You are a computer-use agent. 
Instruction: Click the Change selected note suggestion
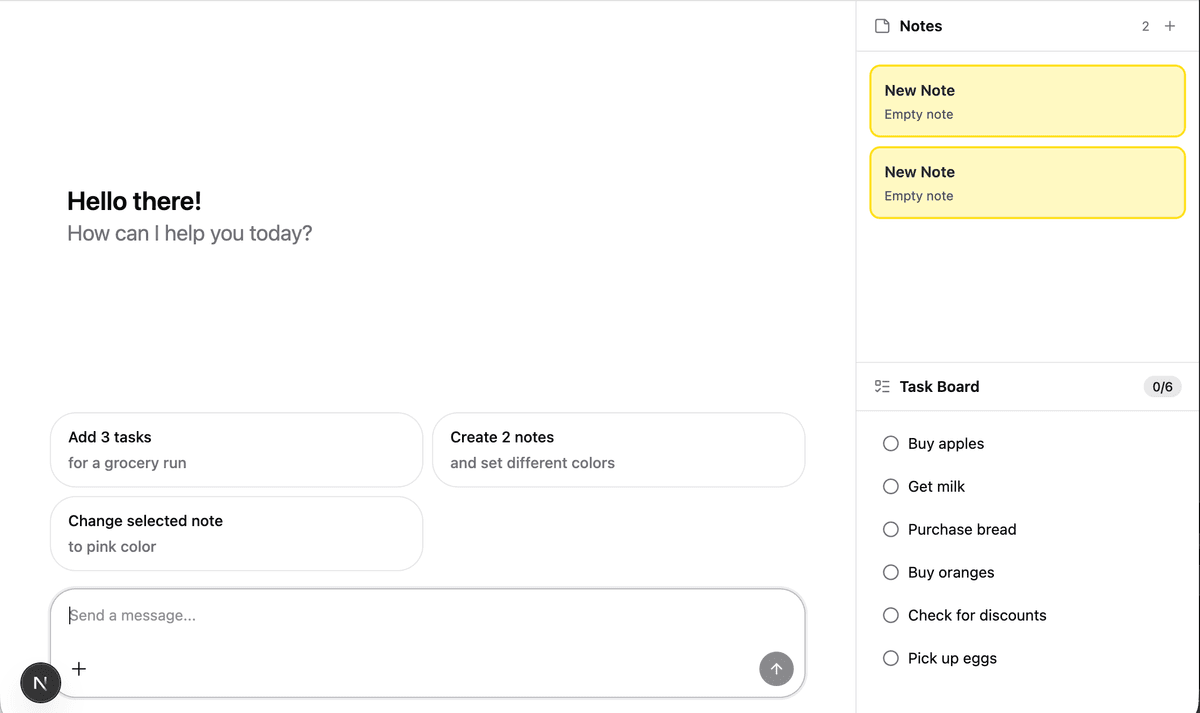[x=236, y=534]
